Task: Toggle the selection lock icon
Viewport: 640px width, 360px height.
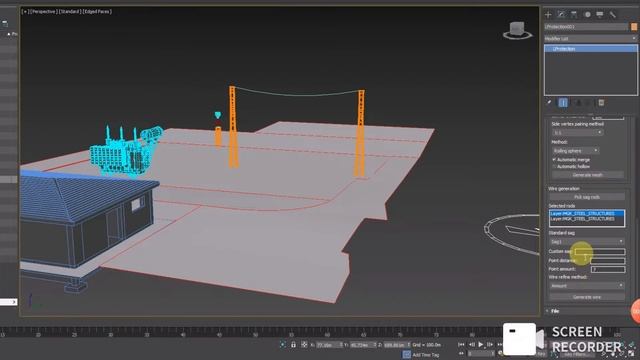Action: pyautogui.click(x=293, y=345)
